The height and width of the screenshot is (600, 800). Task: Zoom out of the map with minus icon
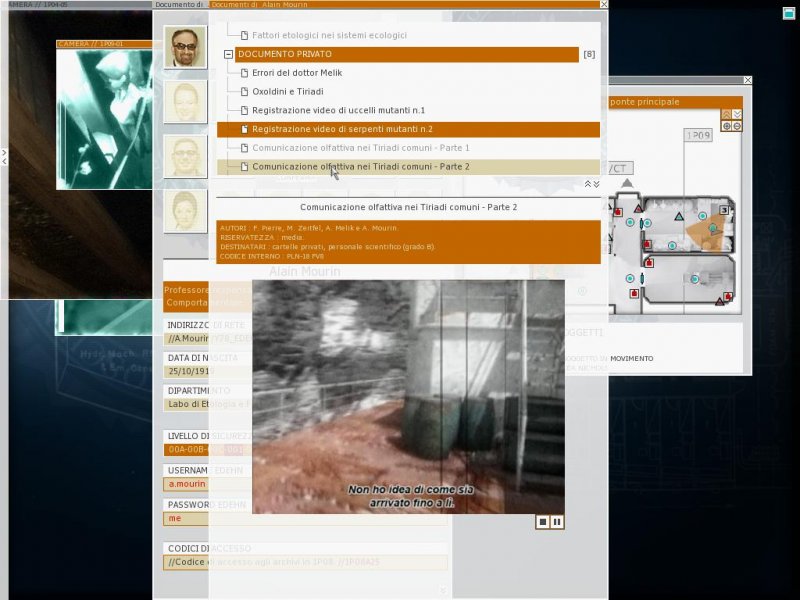tap(737, 126)
